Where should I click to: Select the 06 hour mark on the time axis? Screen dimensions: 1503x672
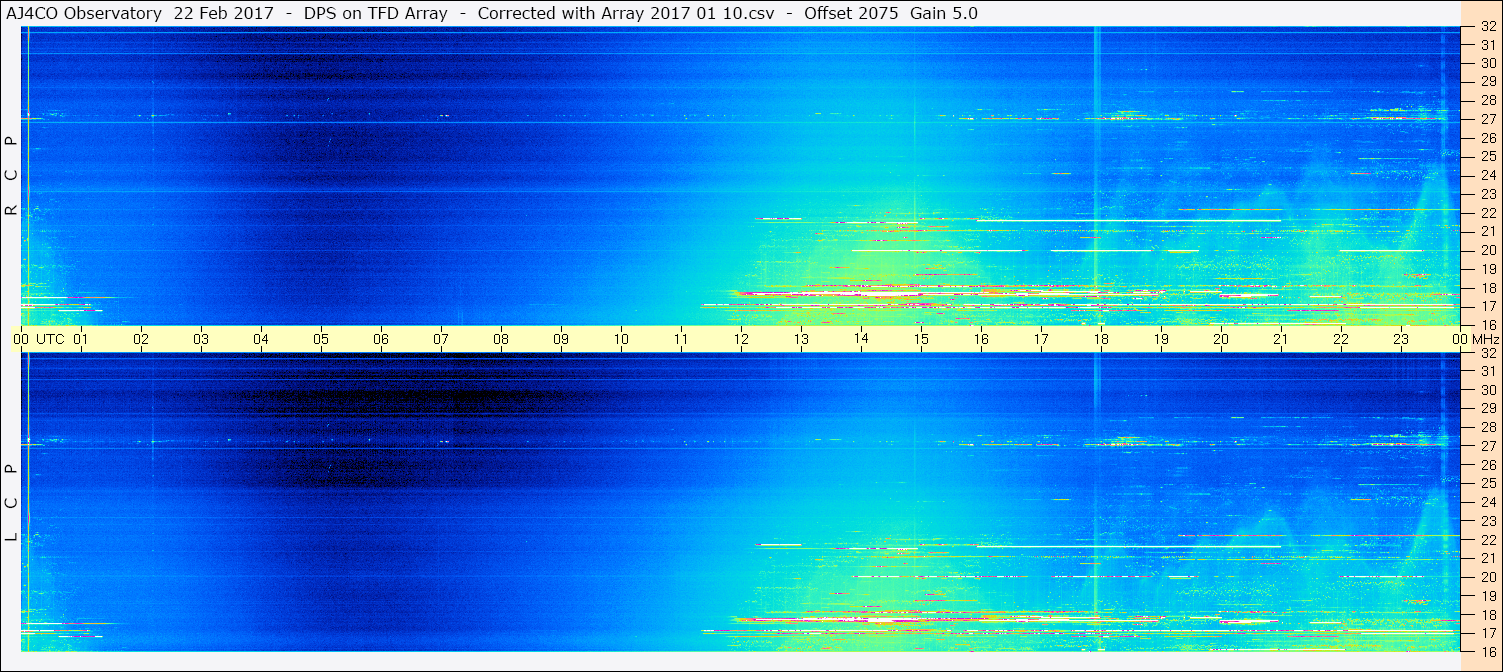381,339
